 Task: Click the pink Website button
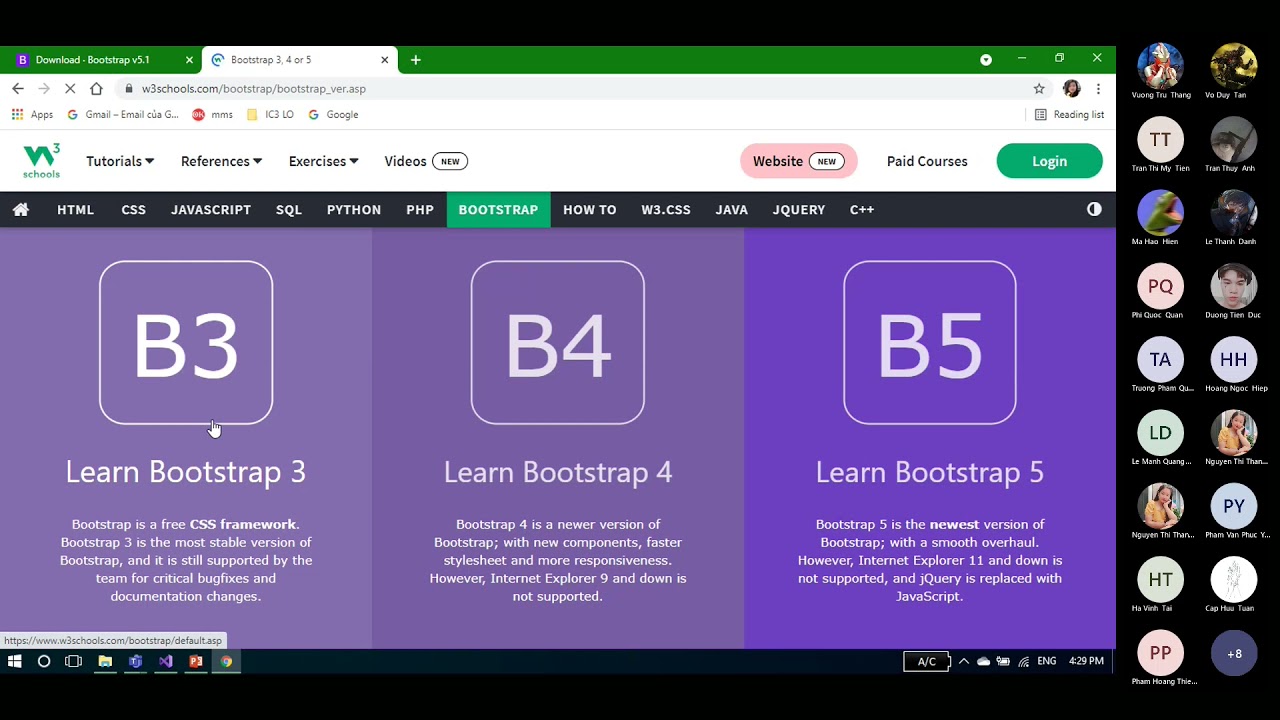pyautogui.click(x=798, y=161)
